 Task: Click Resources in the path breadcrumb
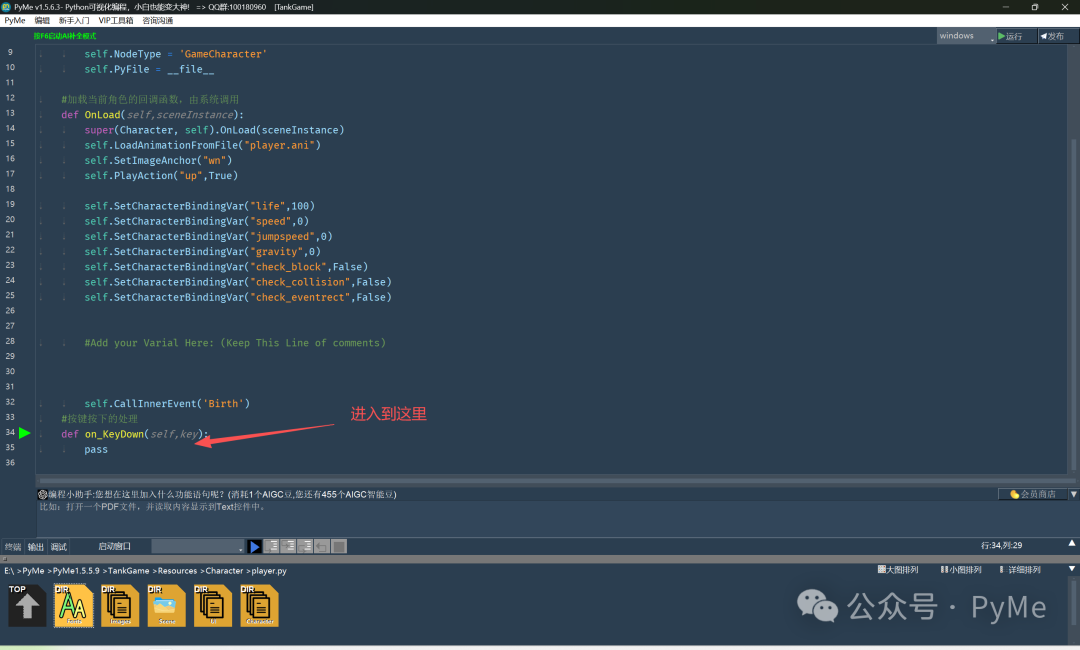[x=177, y=571]
